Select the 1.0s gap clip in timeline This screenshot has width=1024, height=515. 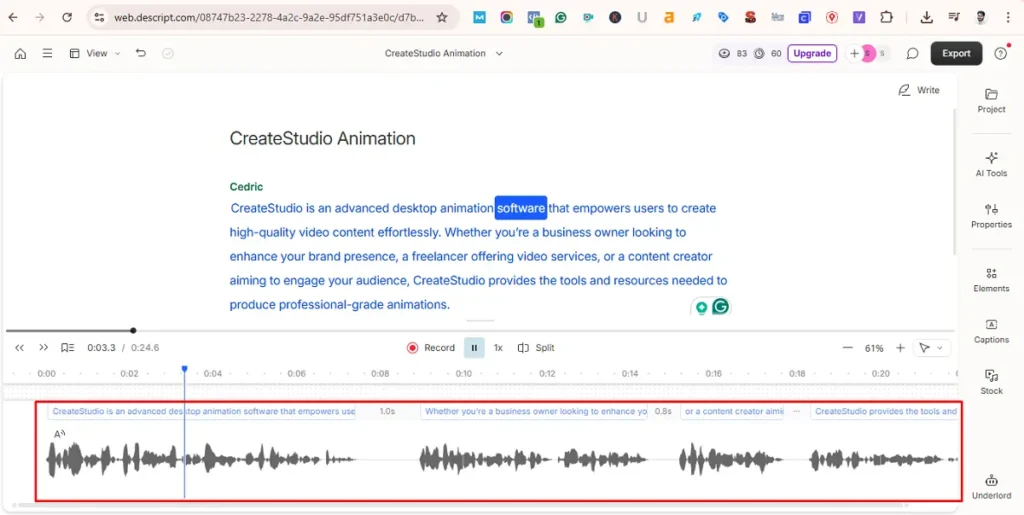pos(387,411)
